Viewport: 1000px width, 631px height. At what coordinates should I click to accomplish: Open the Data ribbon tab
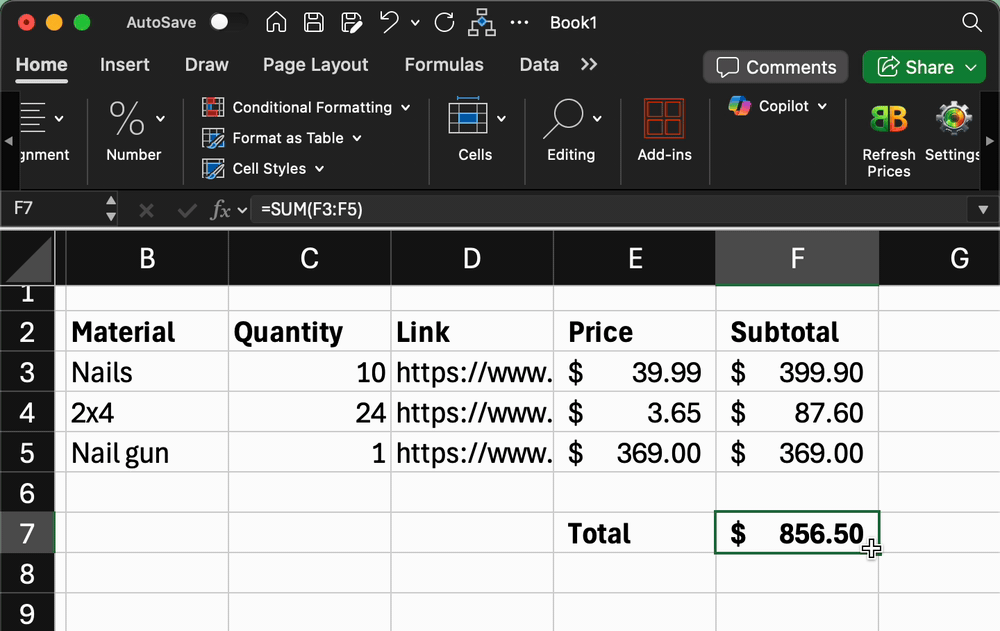click(538, 64)
